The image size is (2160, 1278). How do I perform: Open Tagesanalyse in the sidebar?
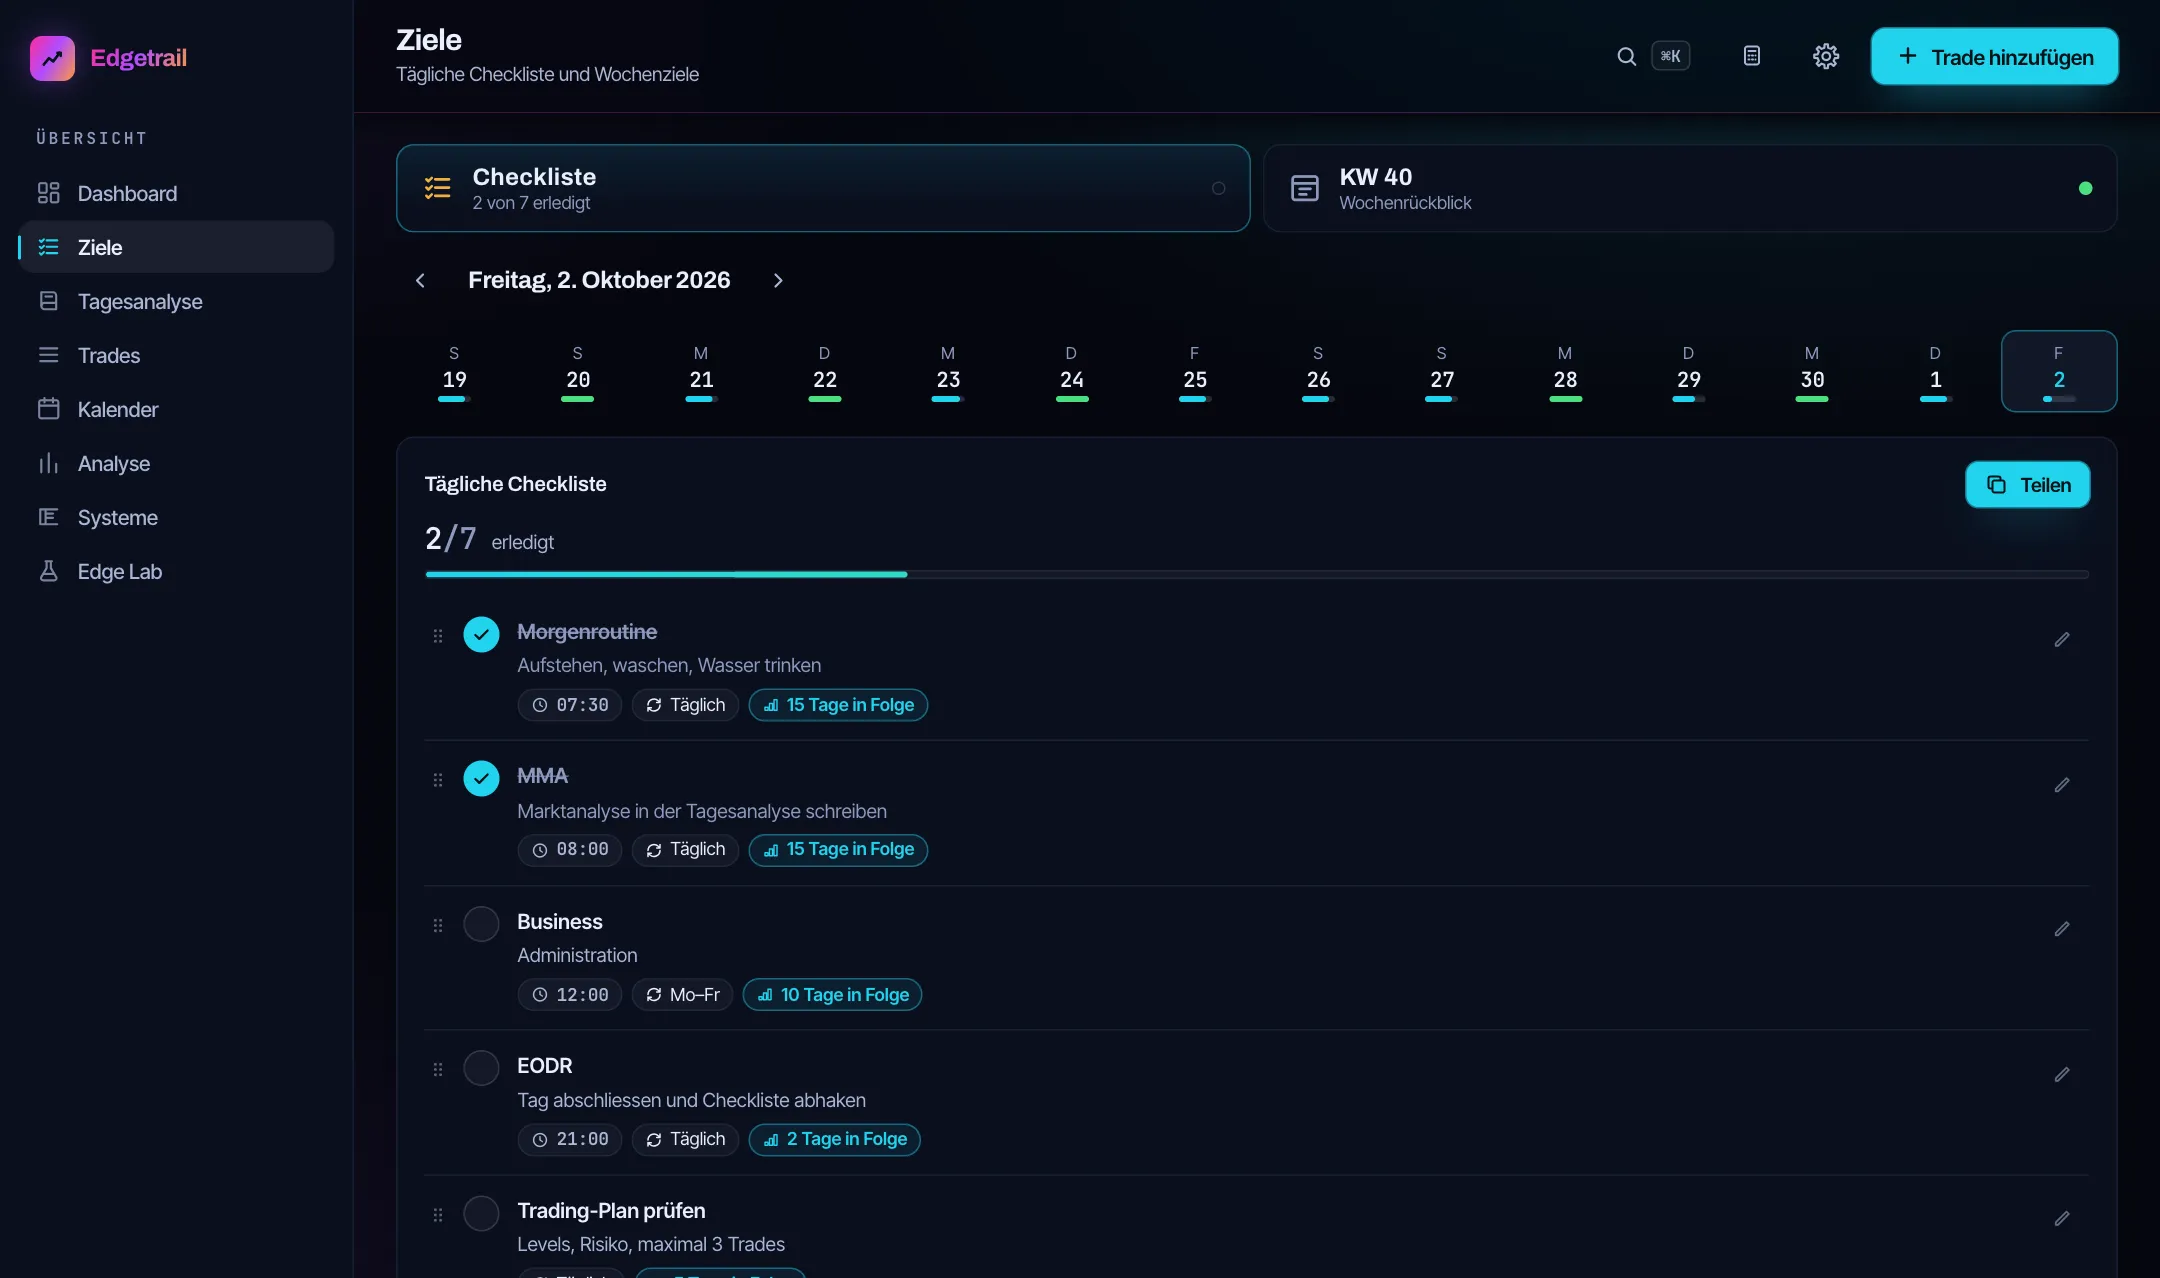[176, 301]
